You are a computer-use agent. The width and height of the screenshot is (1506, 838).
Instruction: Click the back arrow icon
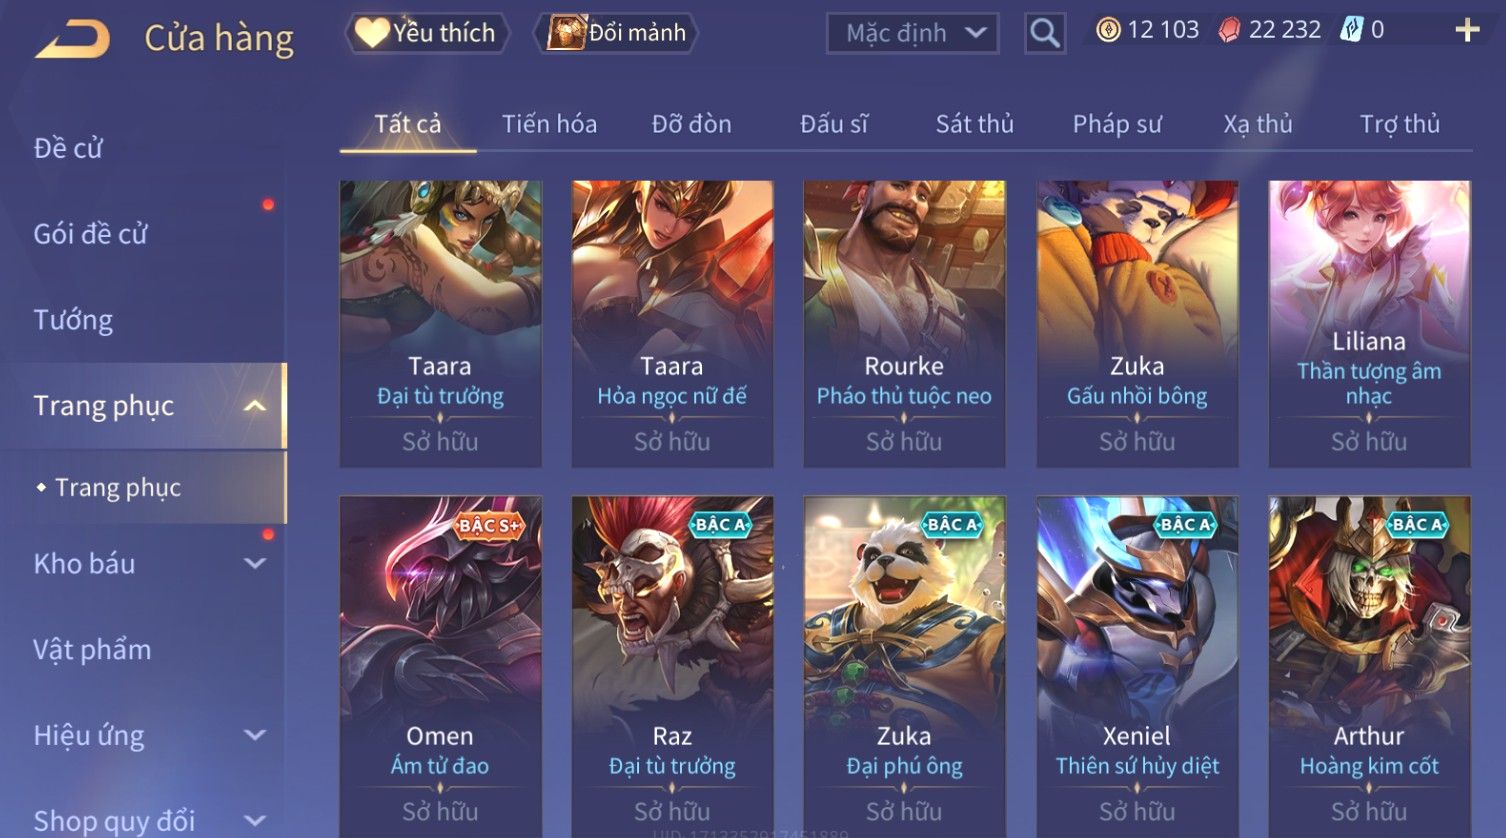(73, 39)
